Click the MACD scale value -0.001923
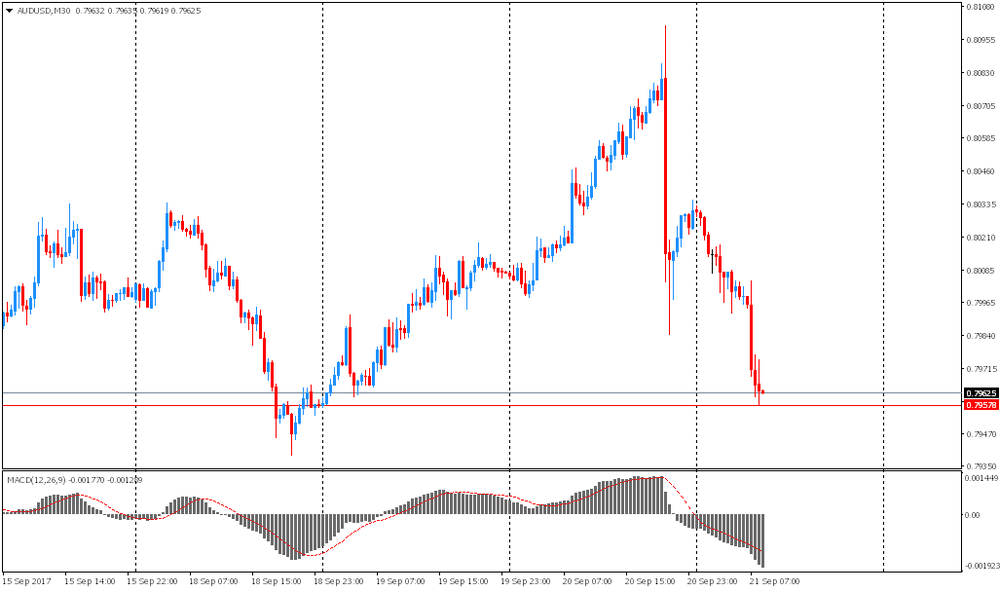 (982, 566)
